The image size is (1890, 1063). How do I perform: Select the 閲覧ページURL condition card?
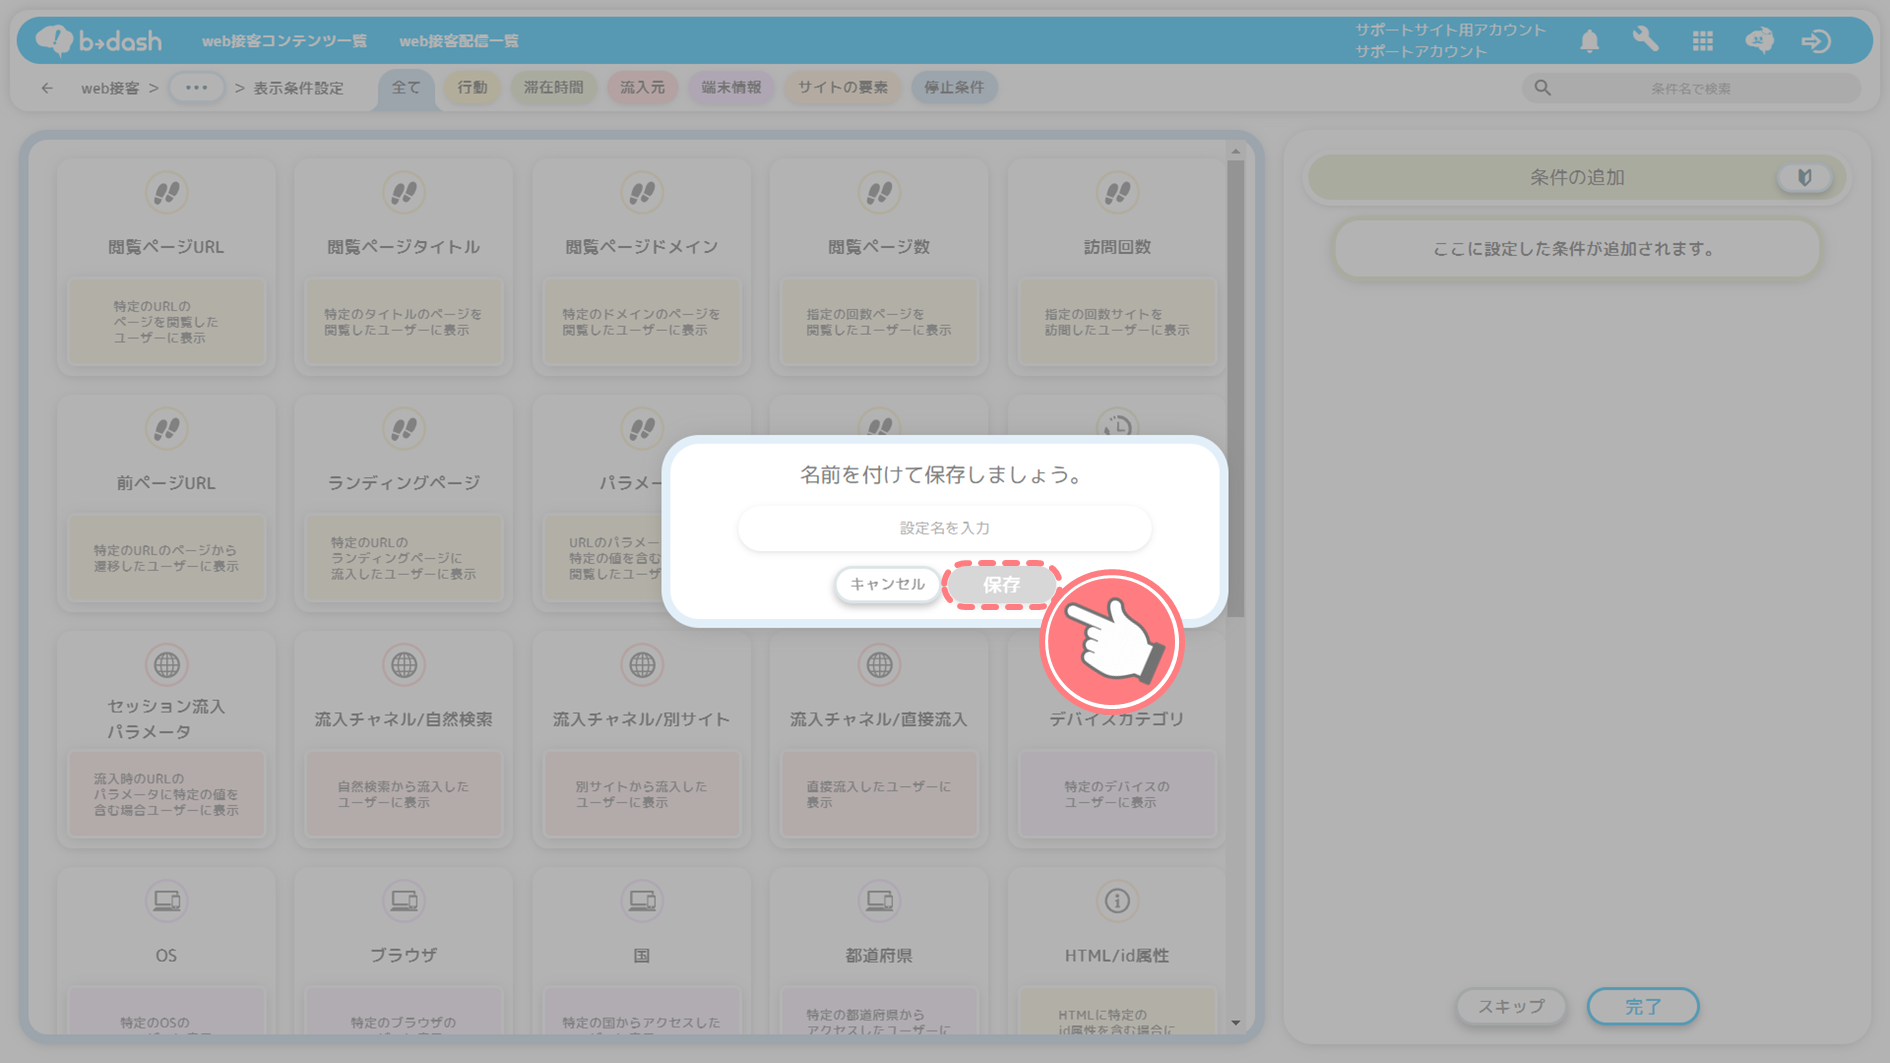(166, 266)
